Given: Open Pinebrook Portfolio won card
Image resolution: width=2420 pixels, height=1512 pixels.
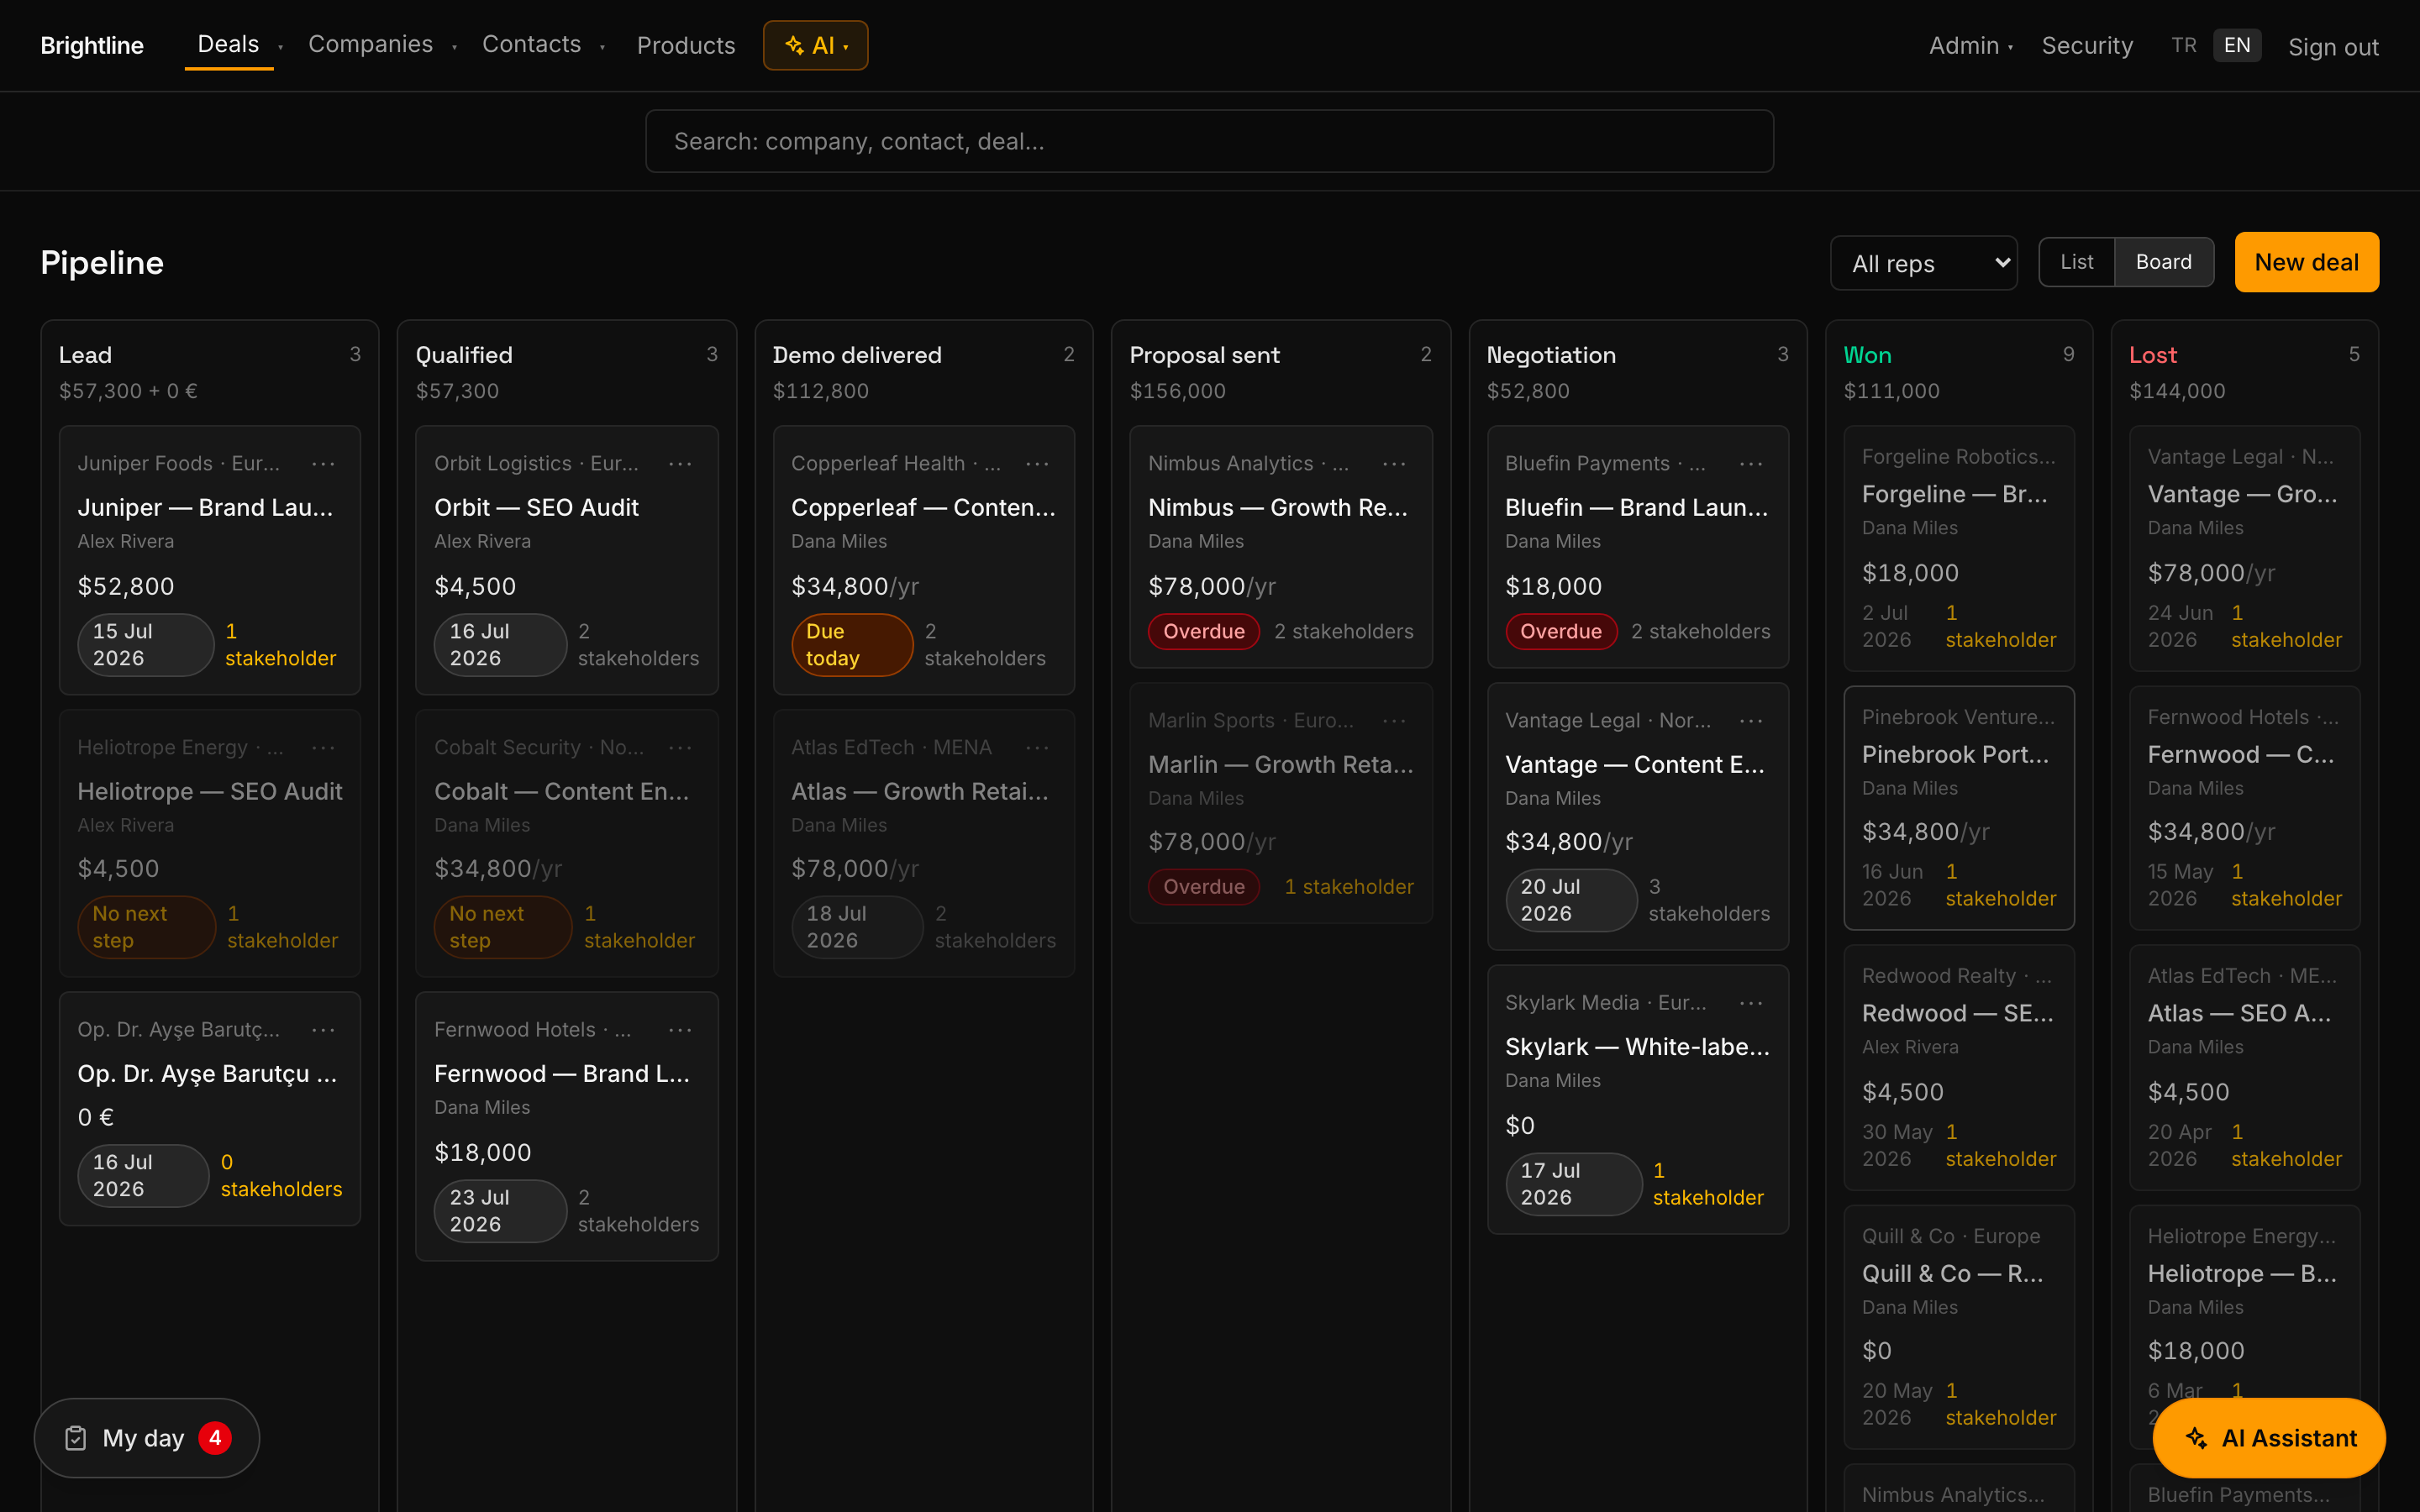Looking at the screenshot, I should pos(1958,808).
